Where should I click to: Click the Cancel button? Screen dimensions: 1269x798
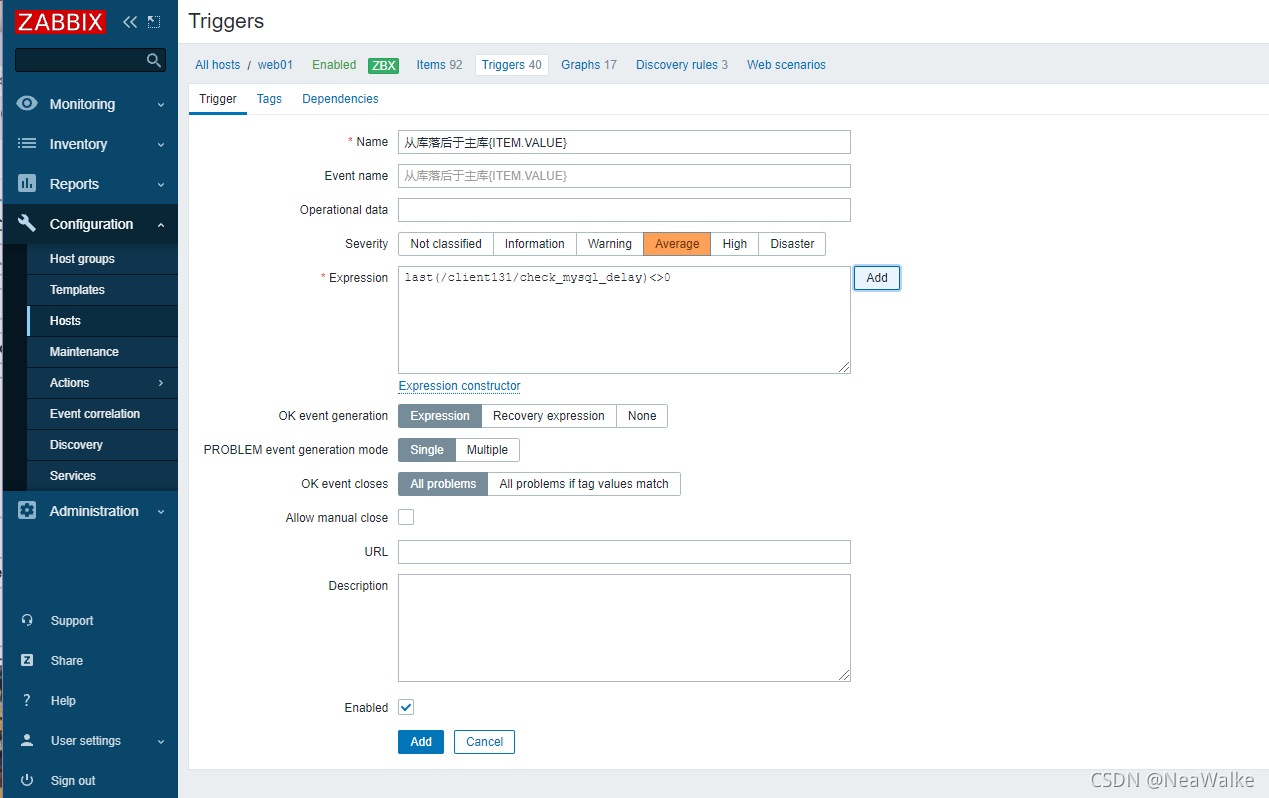484,742
